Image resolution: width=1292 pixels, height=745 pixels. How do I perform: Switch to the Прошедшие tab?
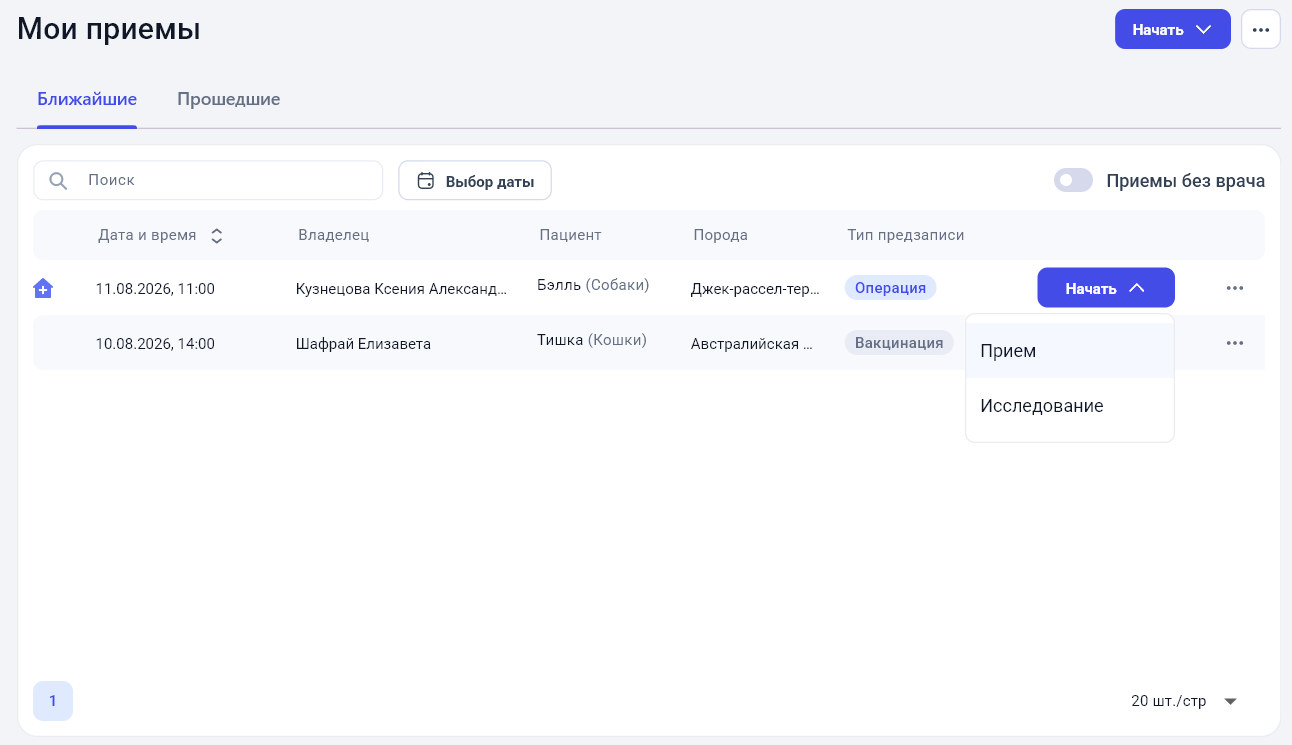(228, 99)
